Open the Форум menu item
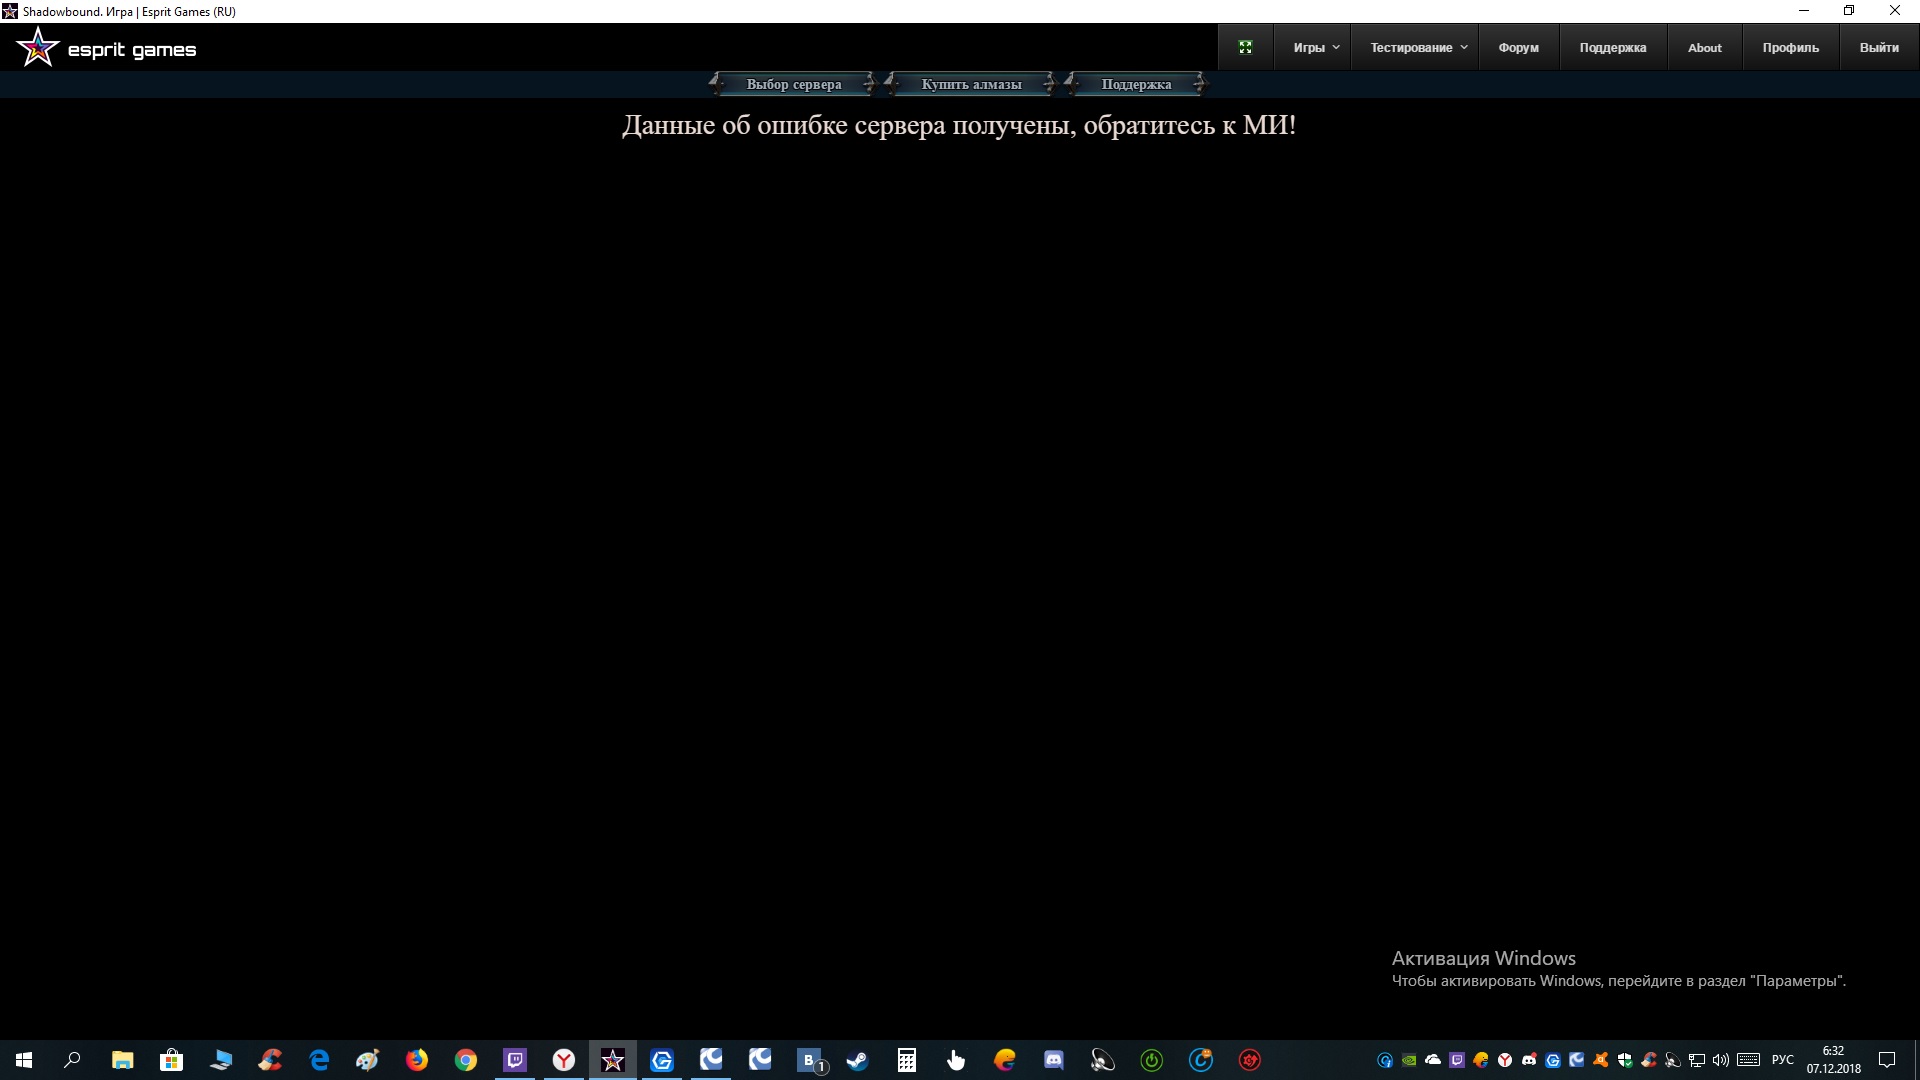Viewport: 1920px width, 1080px height. click(x=1518, y=47)
